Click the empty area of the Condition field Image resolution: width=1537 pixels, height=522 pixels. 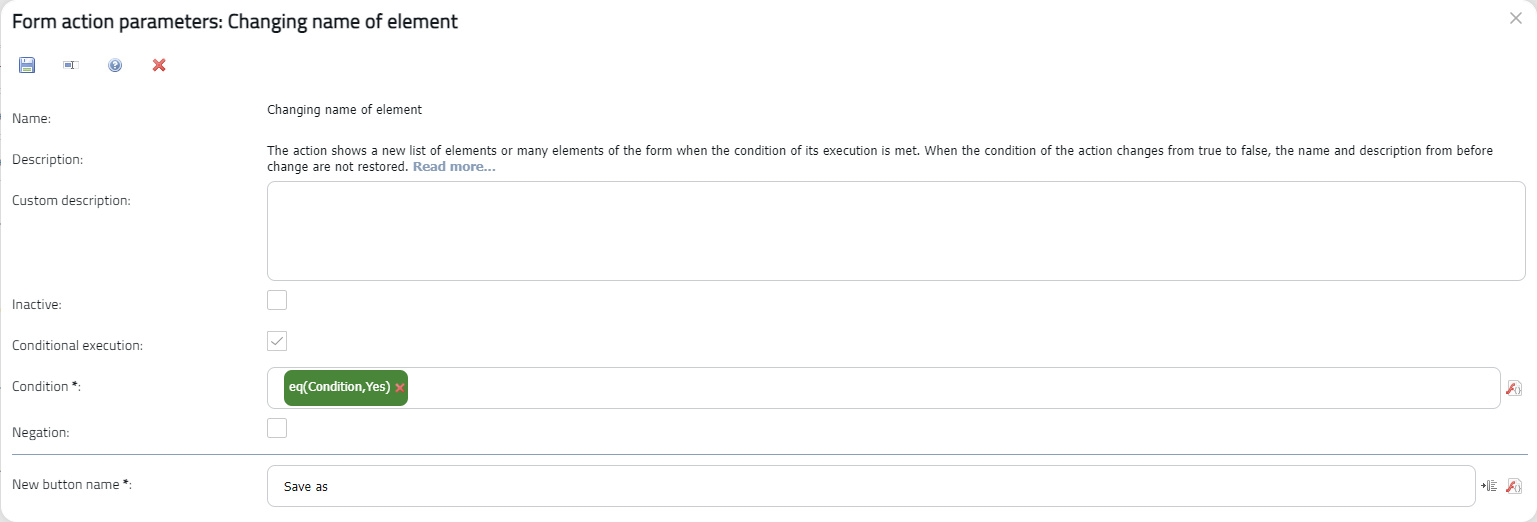(950, 388)
